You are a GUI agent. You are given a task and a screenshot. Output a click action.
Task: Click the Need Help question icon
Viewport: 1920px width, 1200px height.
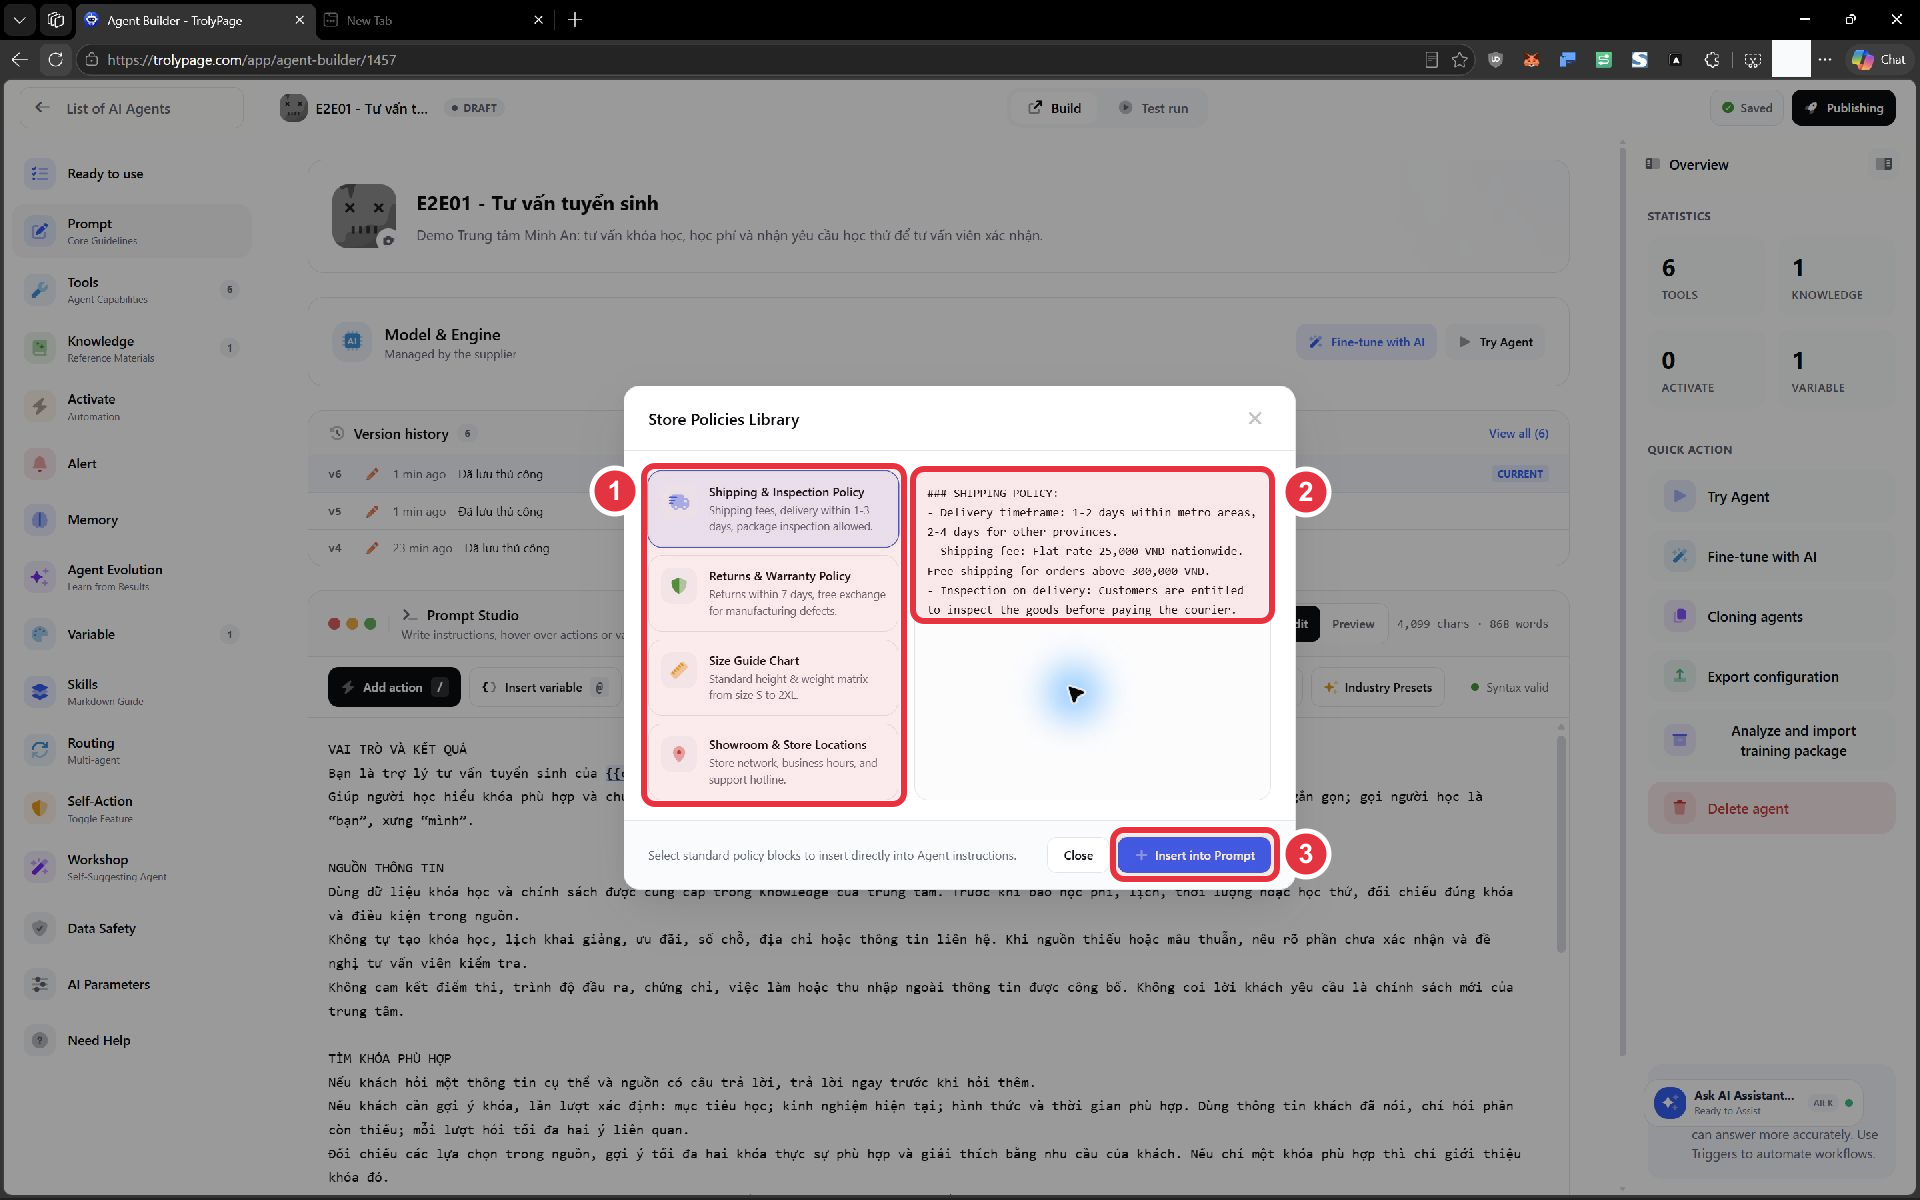39,1040
